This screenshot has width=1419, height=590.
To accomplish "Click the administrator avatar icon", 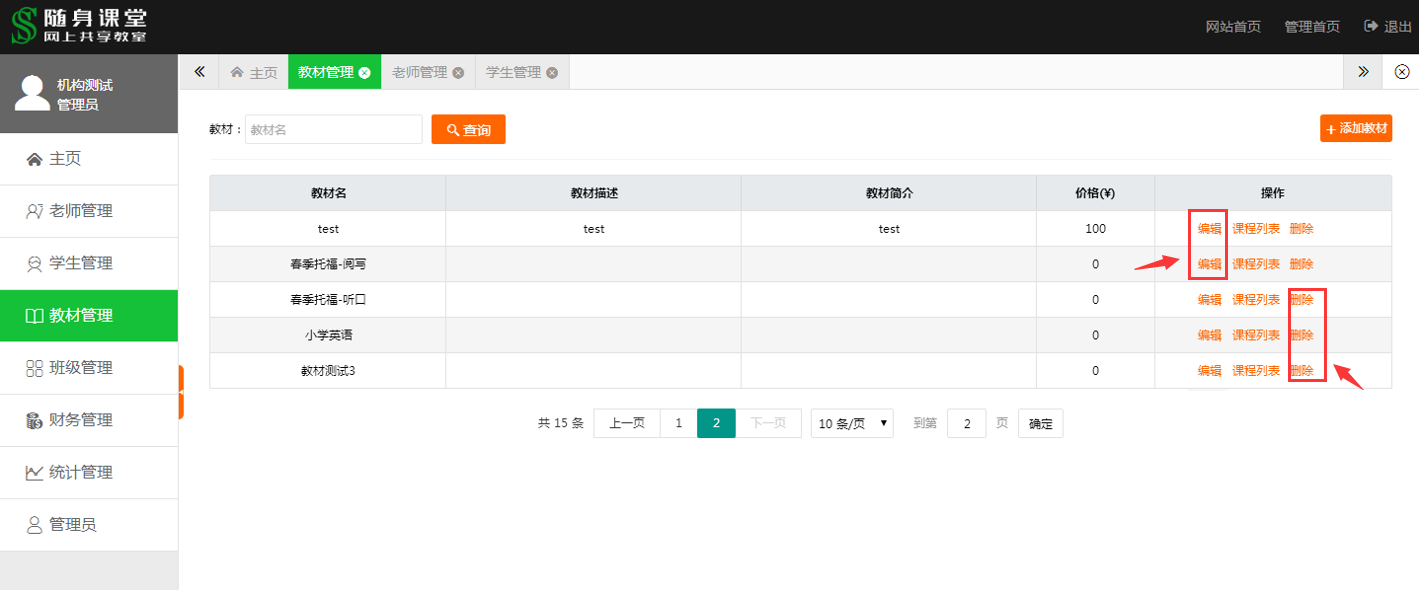I will [x=32, y=93].
